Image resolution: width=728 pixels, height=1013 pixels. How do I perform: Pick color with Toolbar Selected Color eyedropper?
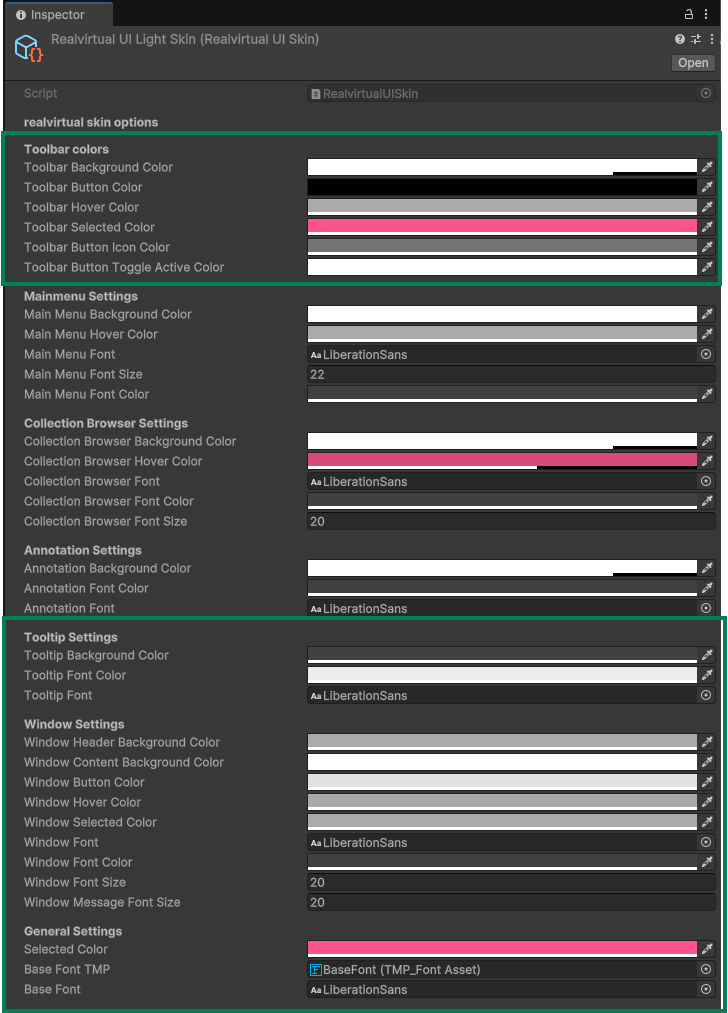[x=706, y=227]
